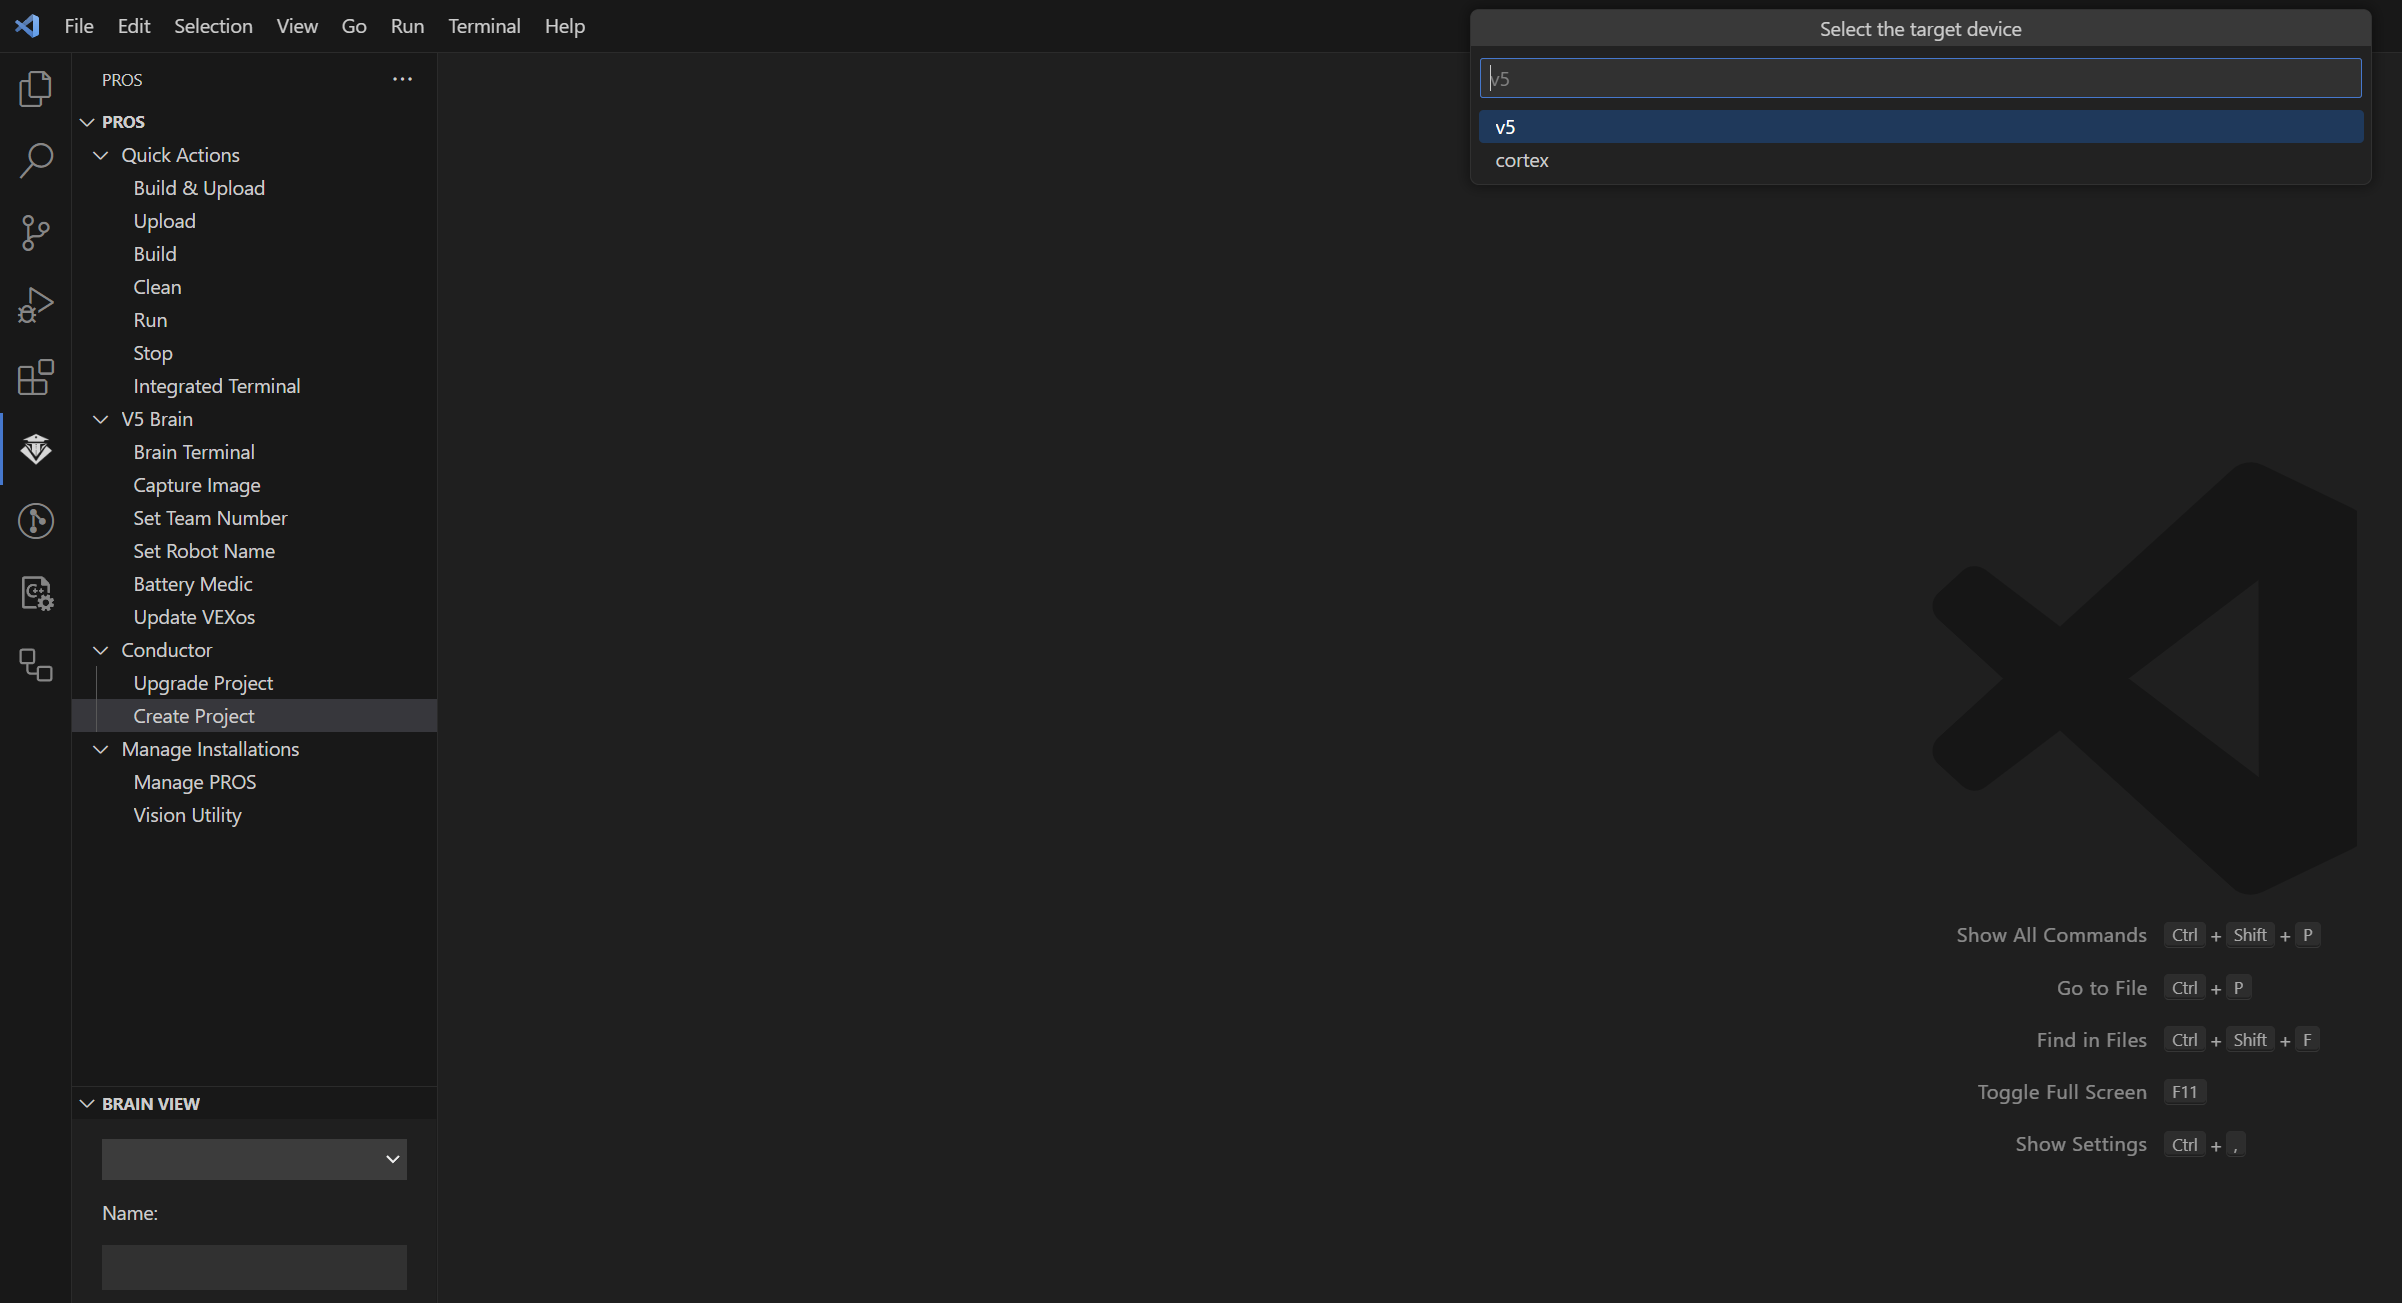Select the PROS extension icon in activity bar
The width and height of the screenshot is (2402, 1303).
(36, 449)
